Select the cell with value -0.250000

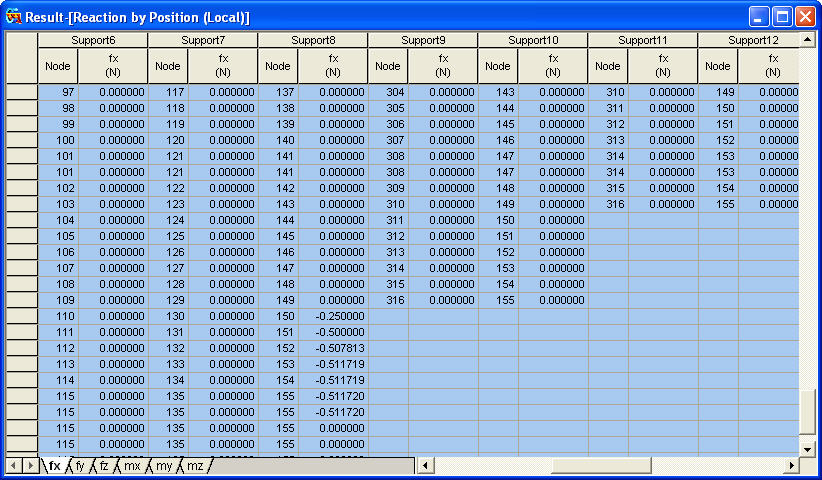(x=333, y=316)
